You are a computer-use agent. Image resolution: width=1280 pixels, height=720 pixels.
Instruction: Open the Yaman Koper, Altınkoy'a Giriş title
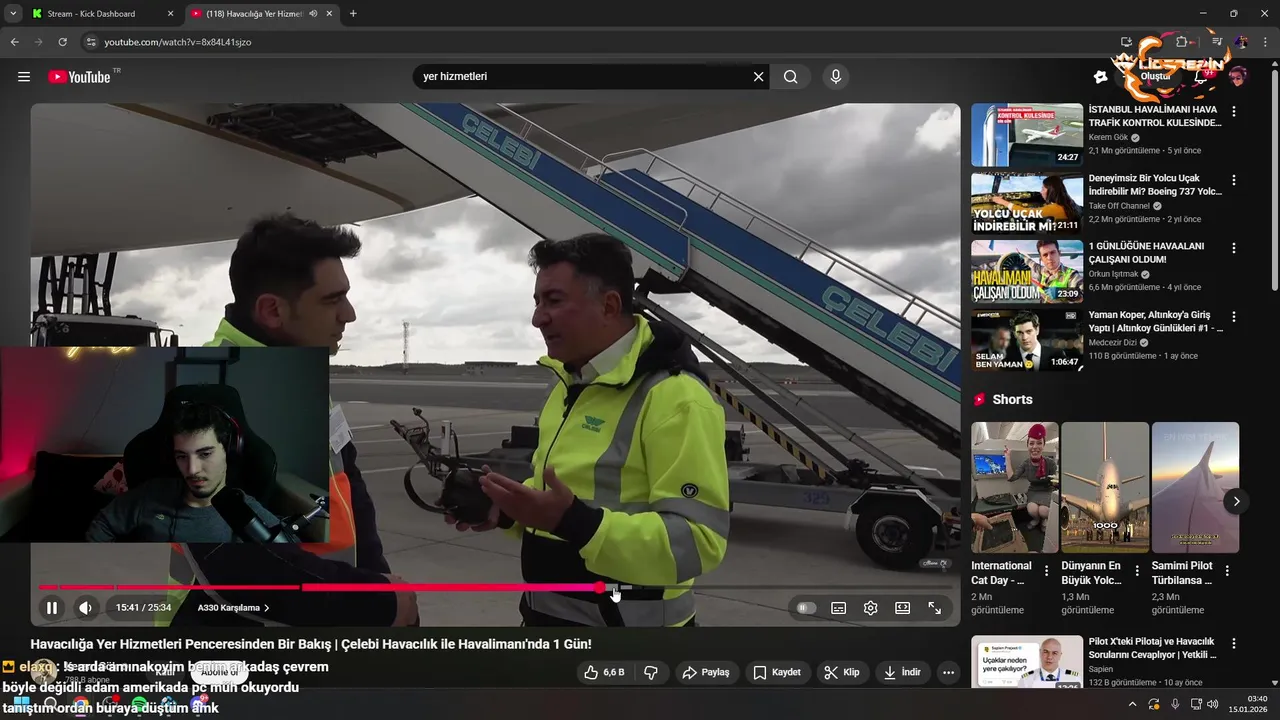[x=1155, y=321]
